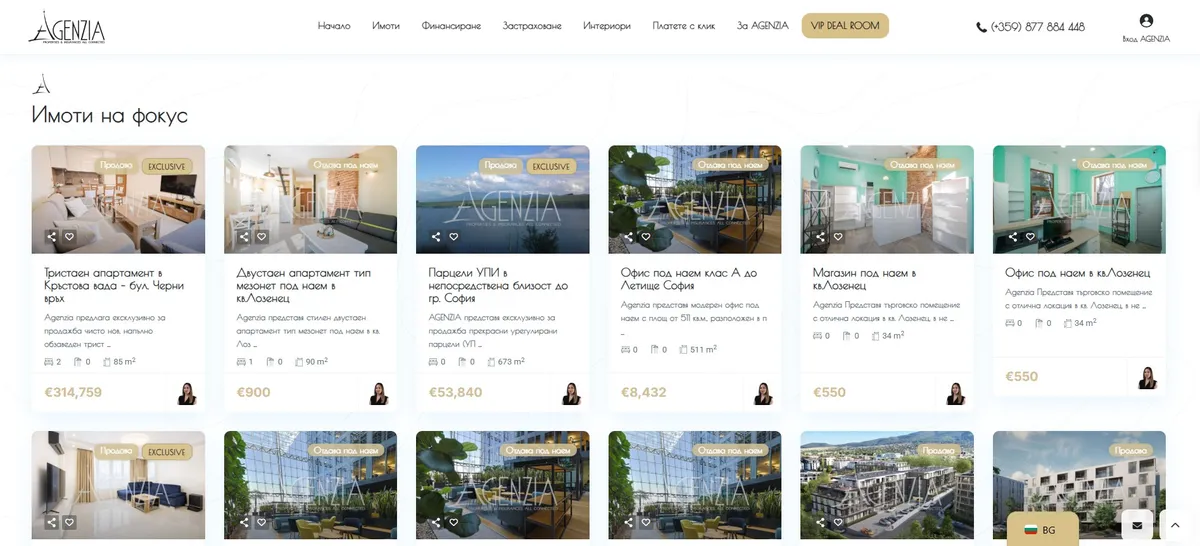
Task: Add Офис клас А to favorites
Action: (646, 237)
